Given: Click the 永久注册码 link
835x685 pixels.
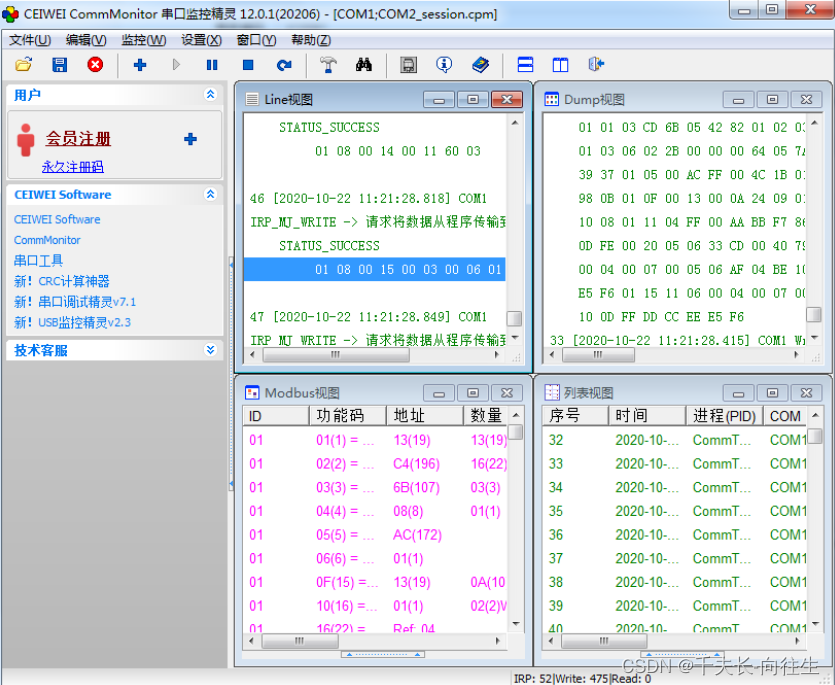Looking at the screenshot, I should [72, 167].
